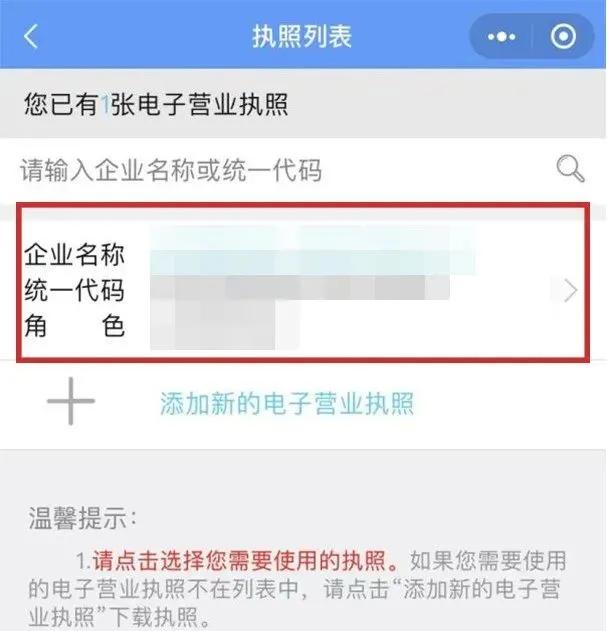Tap the gray tip paragraph about 下载执照

(297, 589)
